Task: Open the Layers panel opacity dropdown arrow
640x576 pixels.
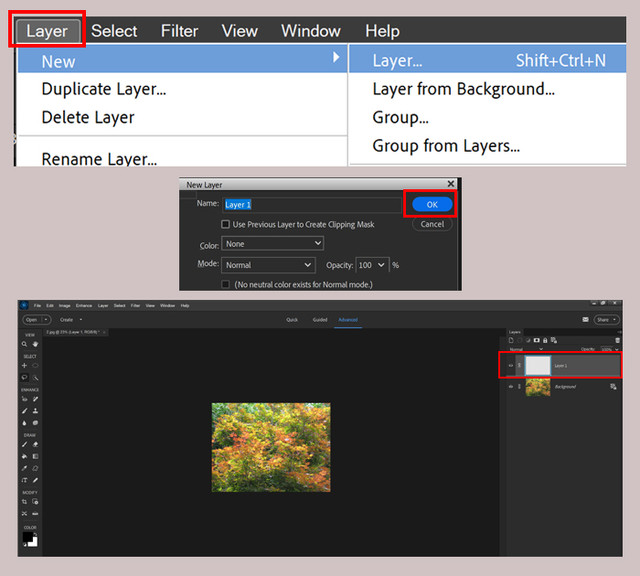Action: pos(617,349)
